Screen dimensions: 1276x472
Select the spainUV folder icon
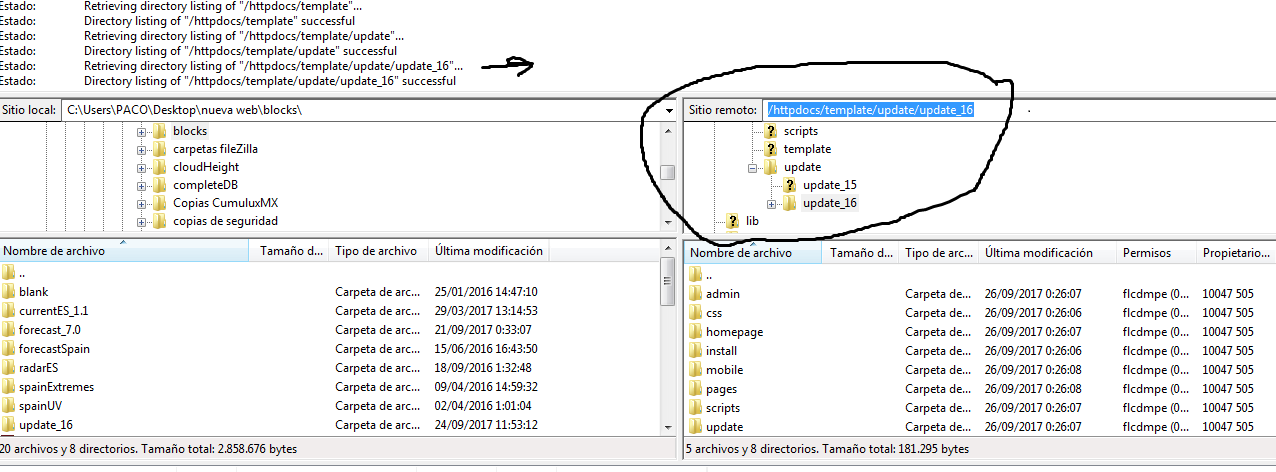click(x=9, y=406)
